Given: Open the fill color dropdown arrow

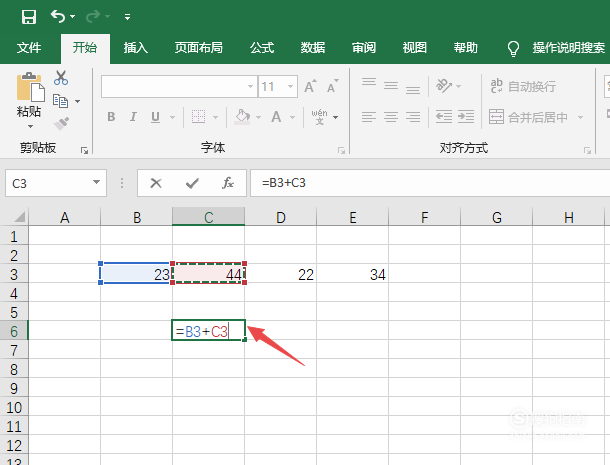Looking at the screenshot, I should (258, 117).
